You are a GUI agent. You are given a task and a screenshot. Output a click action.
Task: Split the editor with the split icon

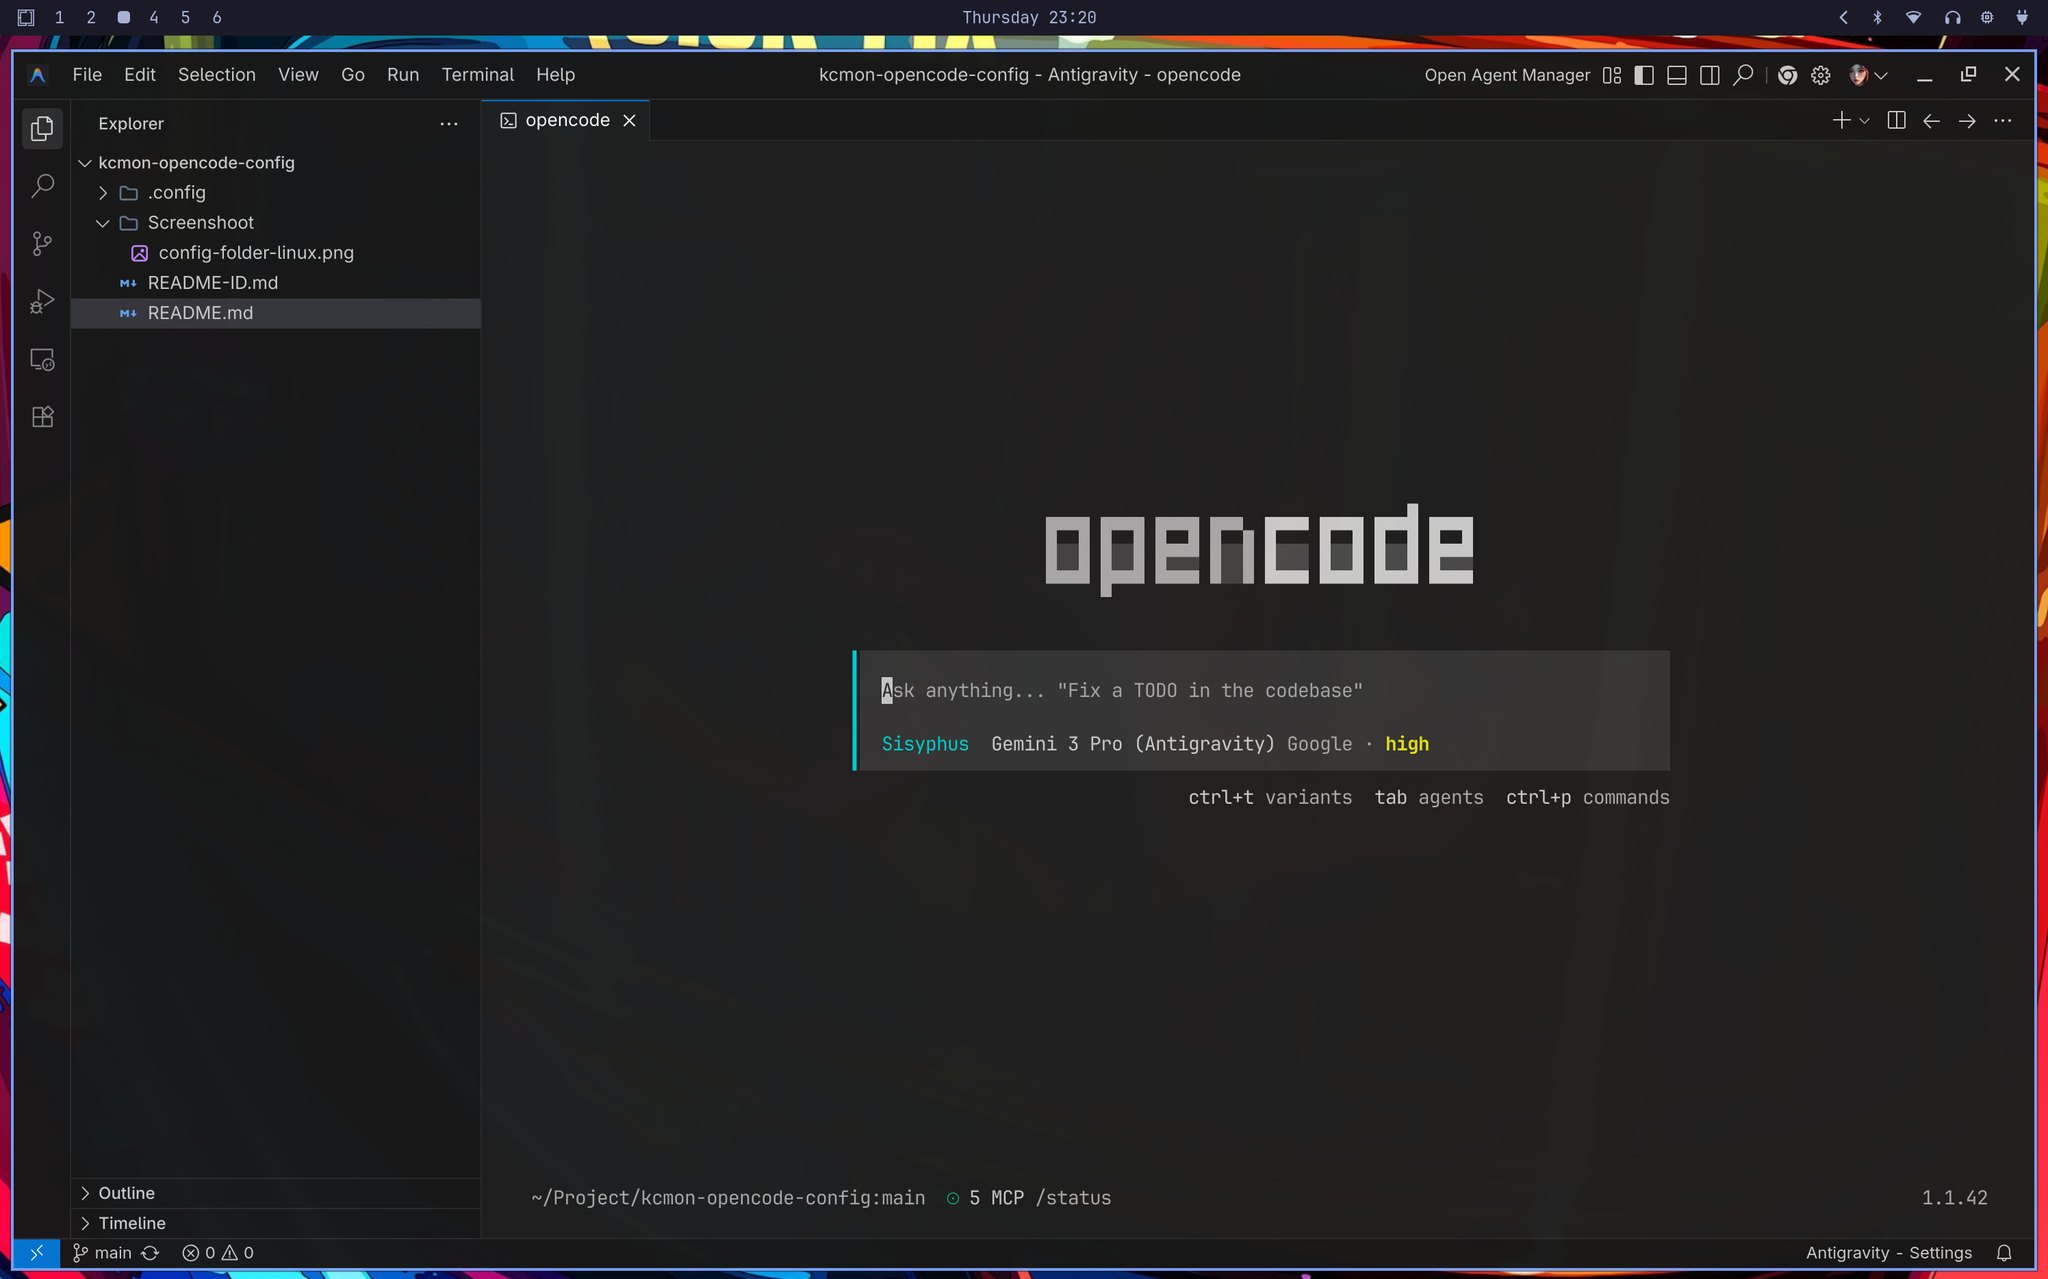tap(1896, 120)
